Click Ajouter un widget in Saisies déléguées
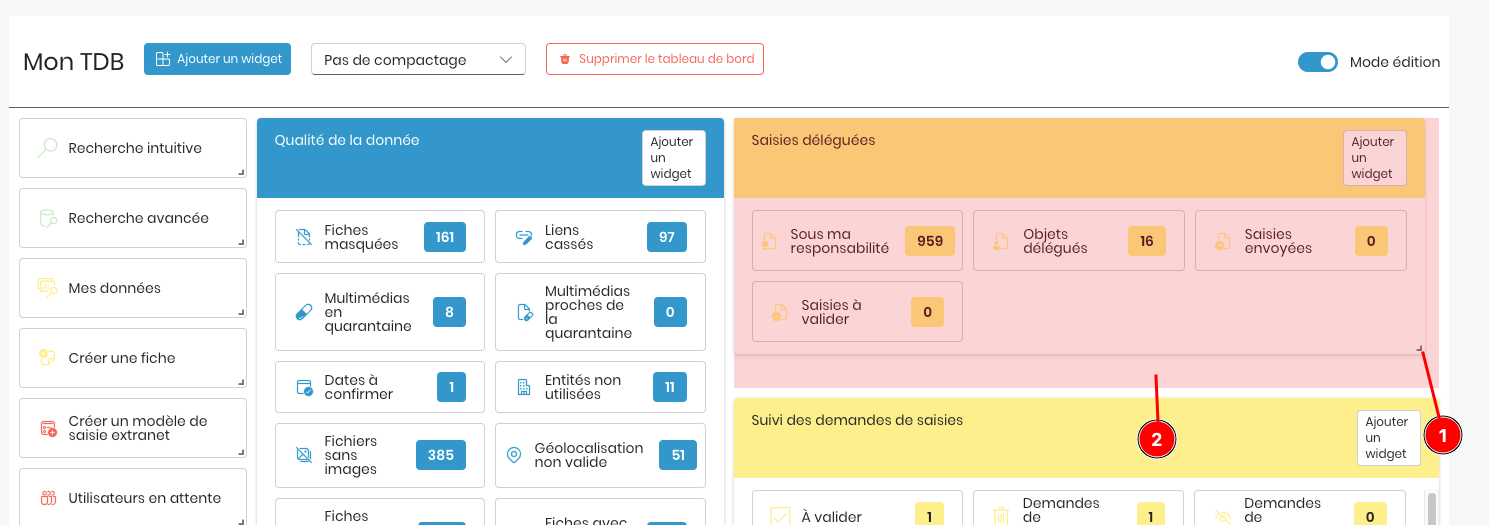Viewport: 1489px width, 525px height. pyautogui.click(x=1375, y=158)
